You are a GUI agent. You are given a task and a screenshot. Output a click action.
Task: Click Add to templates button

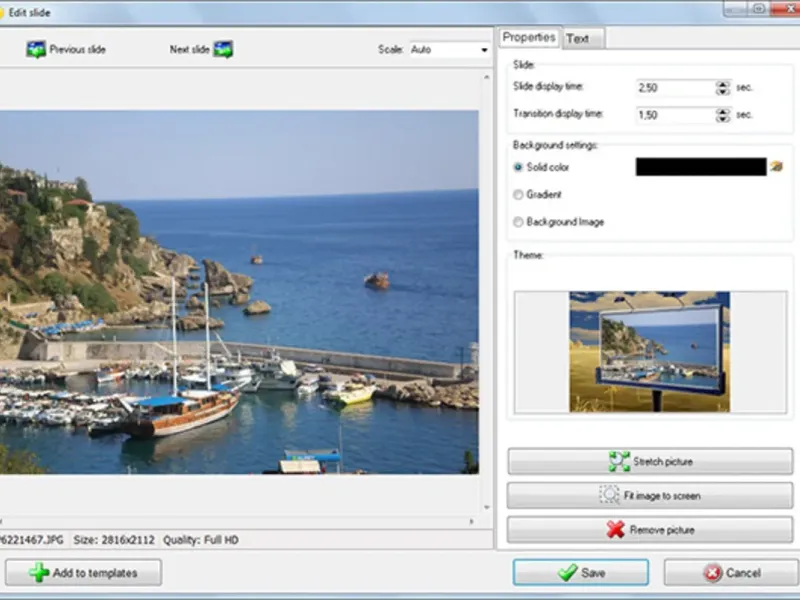coord(84,573)
